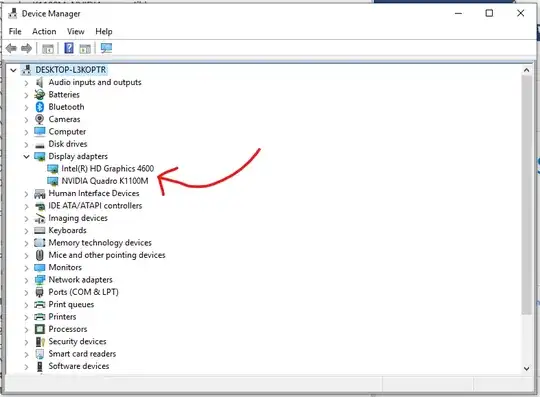This screenshot has height=397, width=540.
Task: Click the Memory technology devices icon
Action: [40, 243]
